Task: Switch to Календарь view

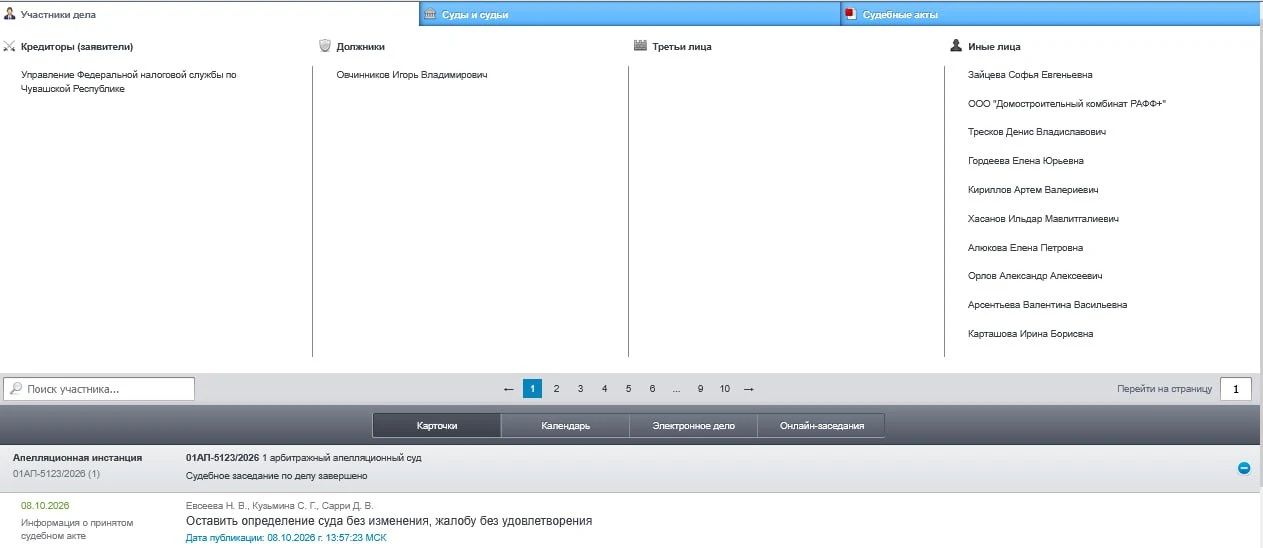Action: (x=565, y=426)
